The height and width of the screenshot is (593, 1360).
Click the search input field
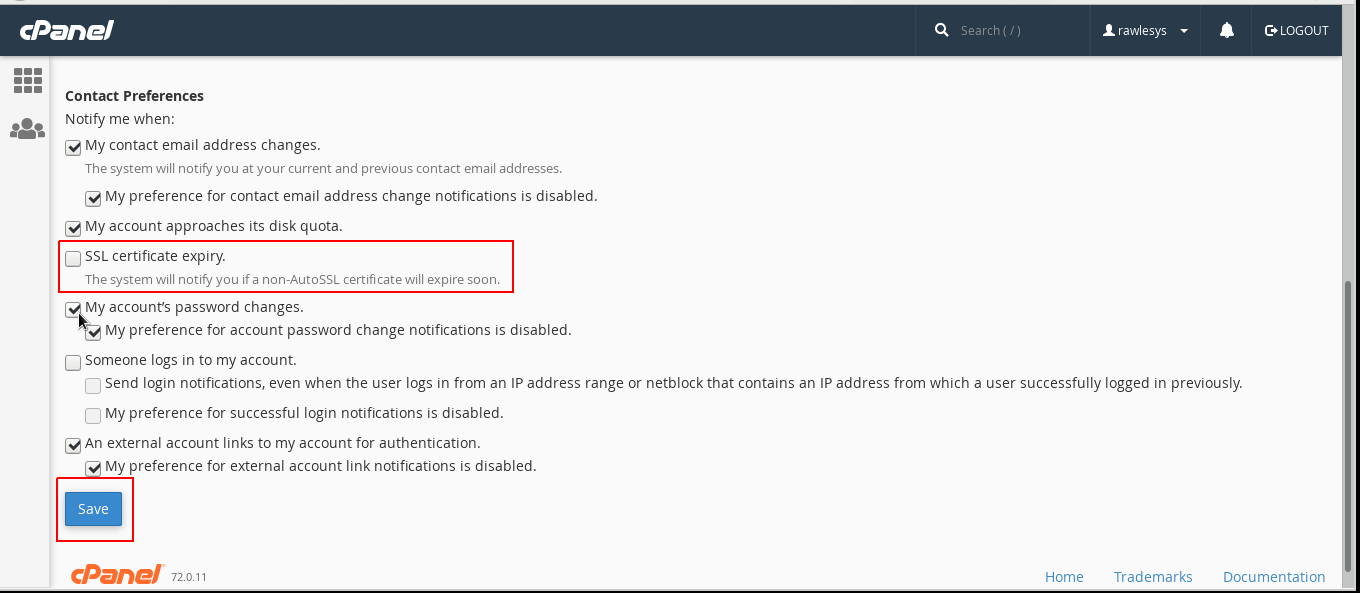1000,29
